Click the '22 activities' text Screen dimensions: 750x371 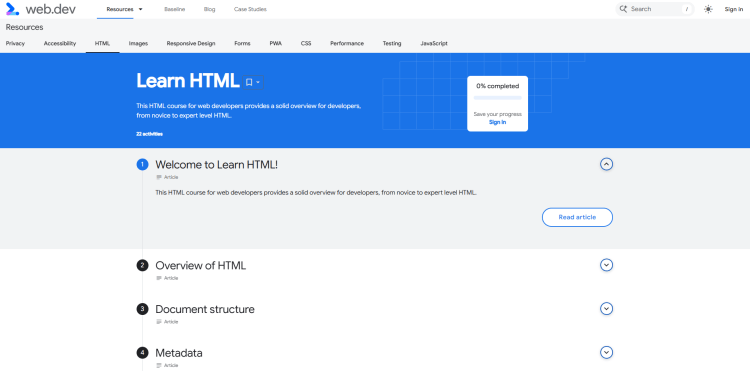(149, 134)
